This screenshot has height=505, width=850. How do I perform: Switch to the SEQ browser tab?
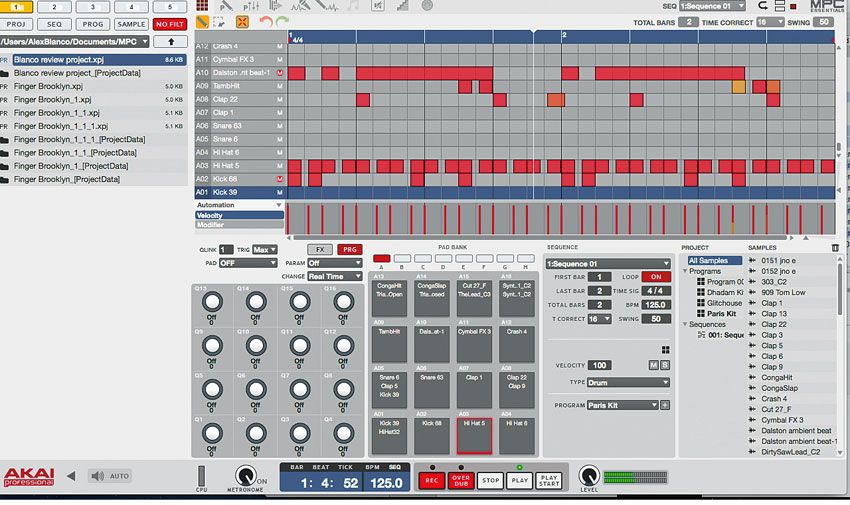pyautogui.click(x=55, y=24)
